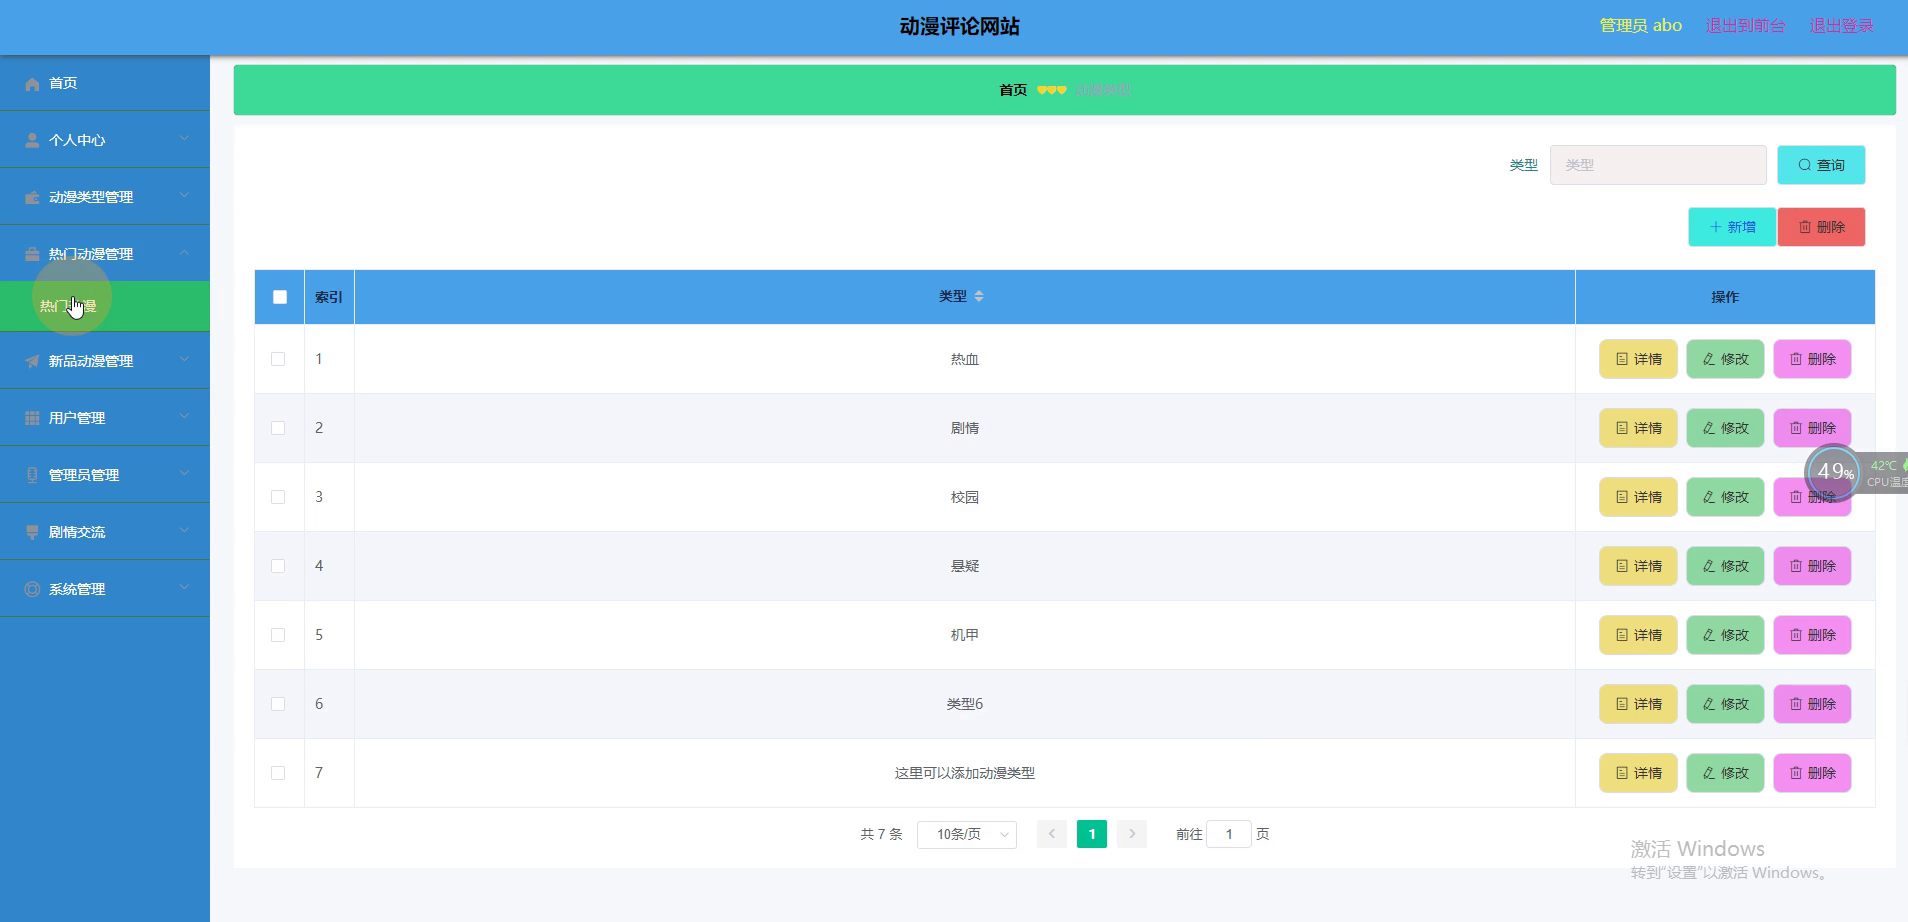
Task: Expand 用户管理 using its chevron
Action: click(184, 417)
